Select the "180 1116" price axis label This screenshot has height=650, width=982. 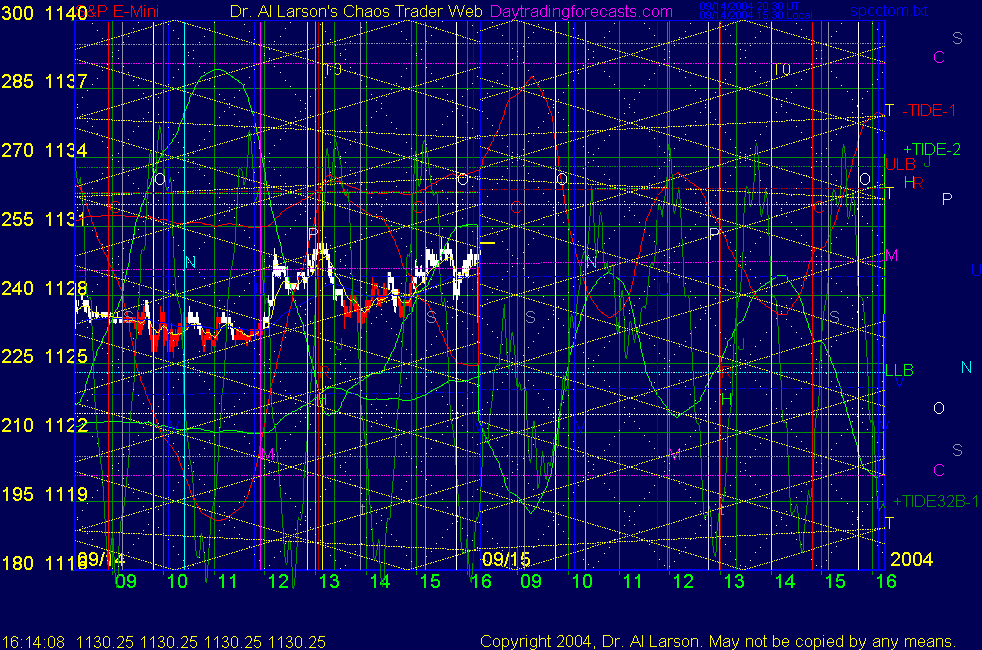(x=44, y=563)
